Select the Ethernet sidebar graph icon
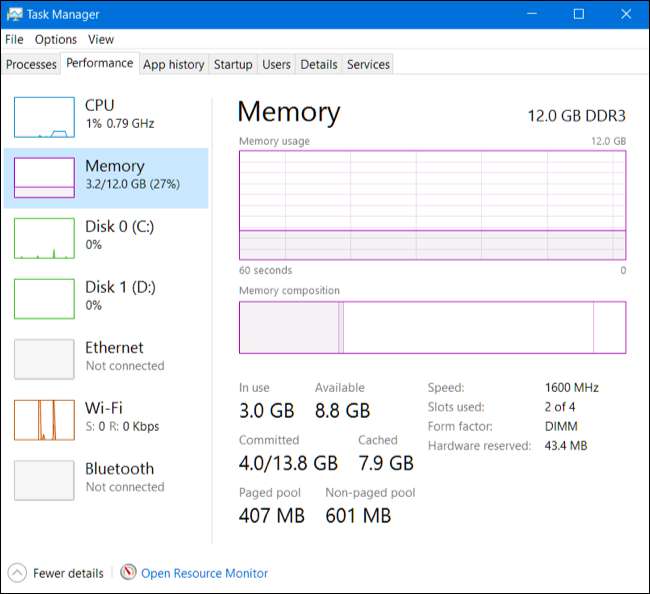Viewport: 650px width, 594px height. 44,359
